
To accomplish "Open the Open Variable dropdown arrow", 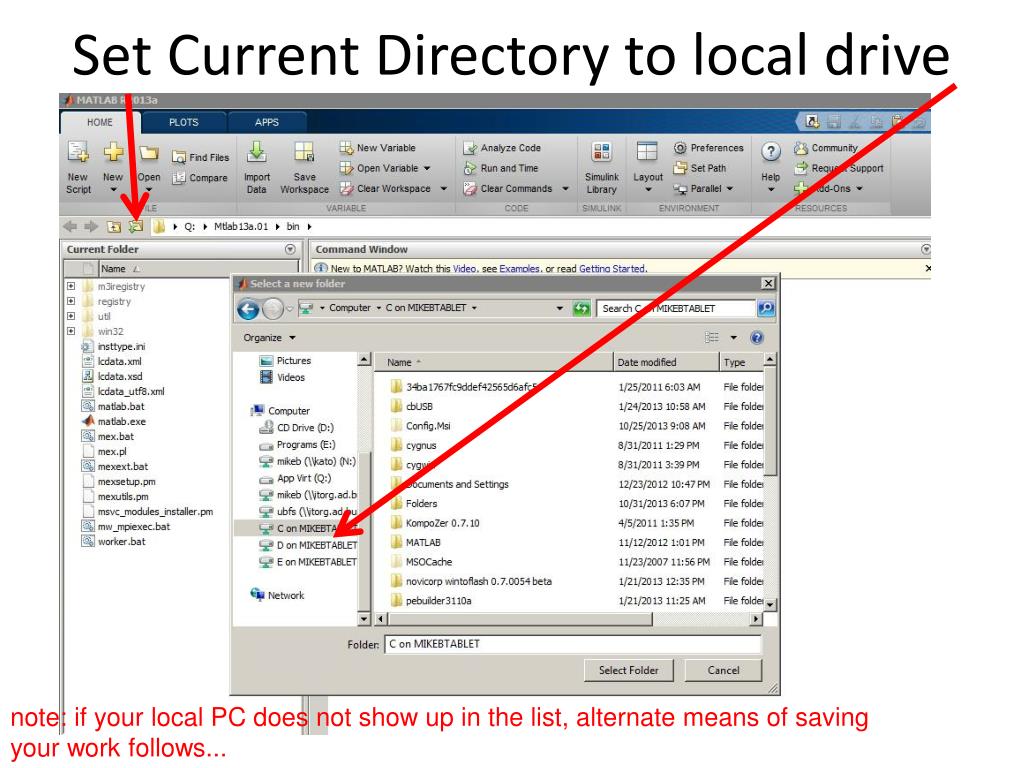I will pos(427,168).
